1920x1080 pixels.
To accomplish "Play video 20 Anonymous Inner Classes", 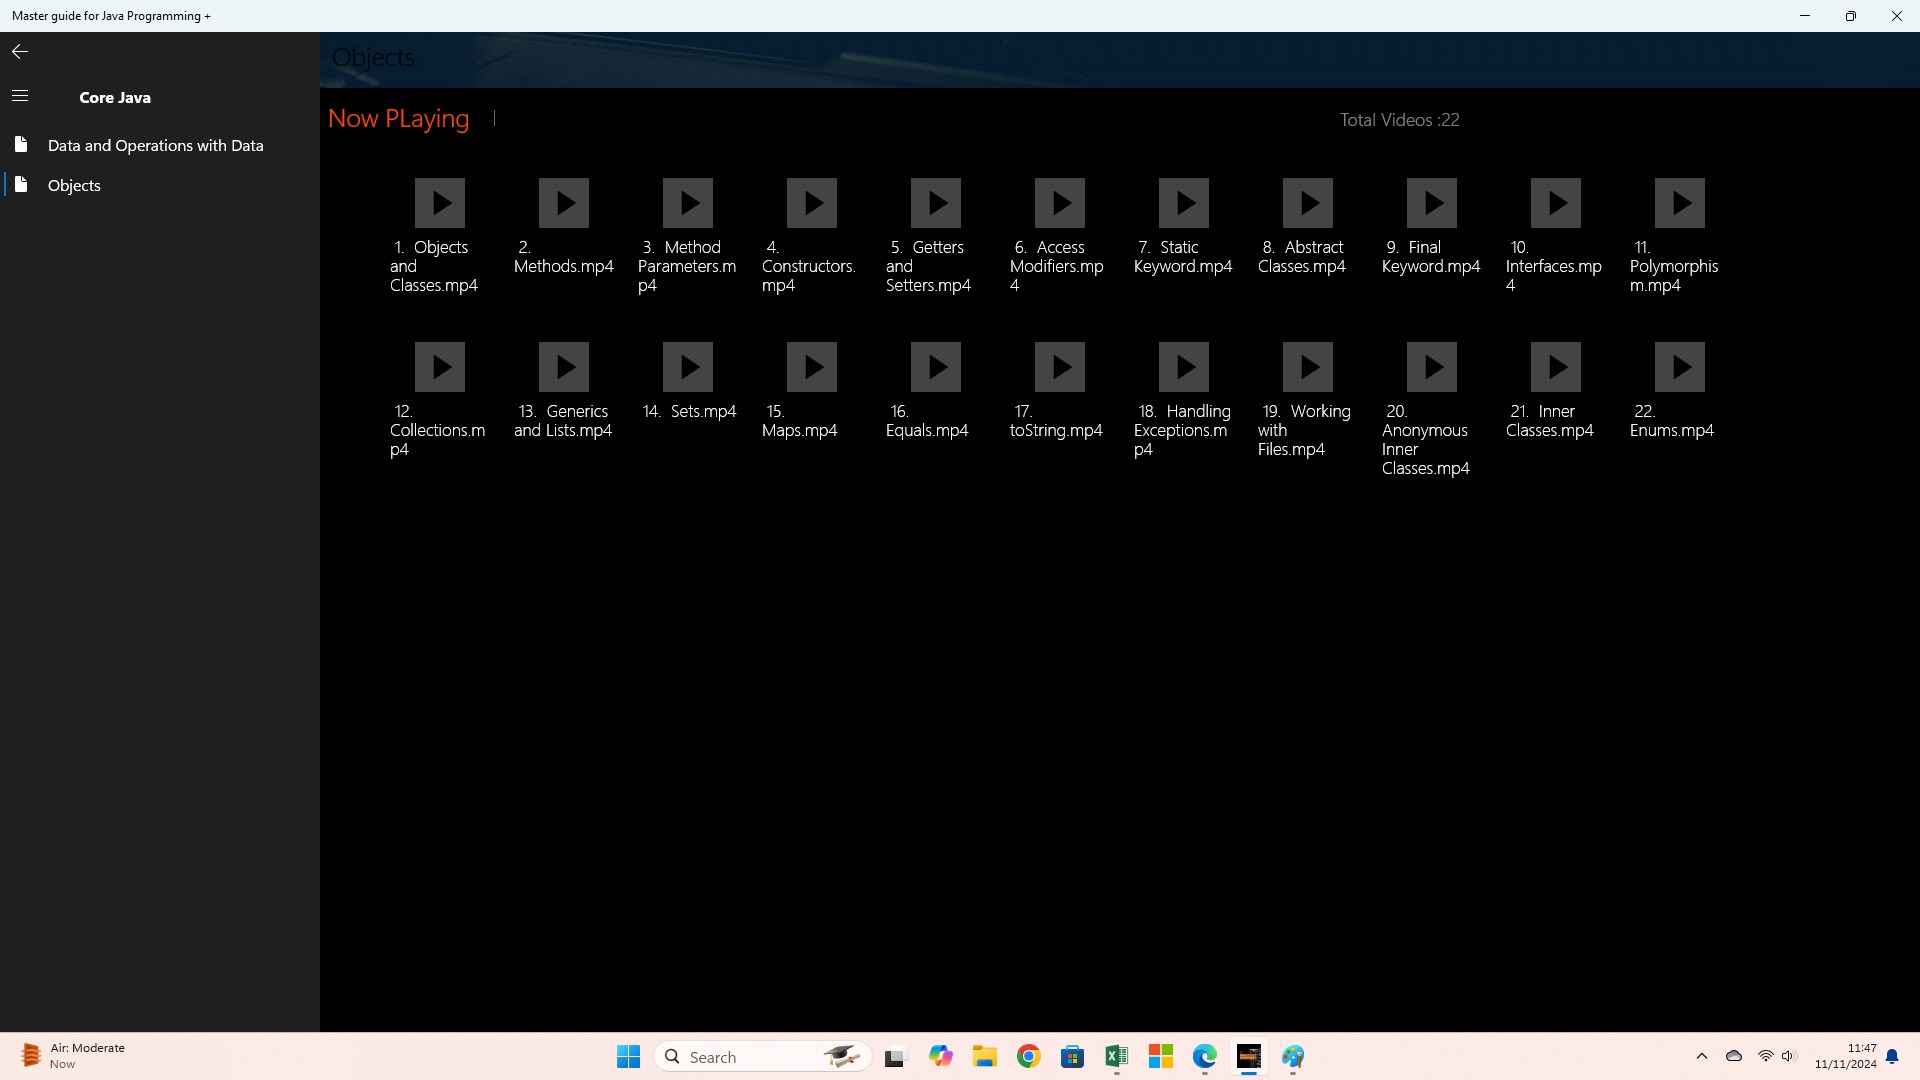I will [x=1432, y=367].
